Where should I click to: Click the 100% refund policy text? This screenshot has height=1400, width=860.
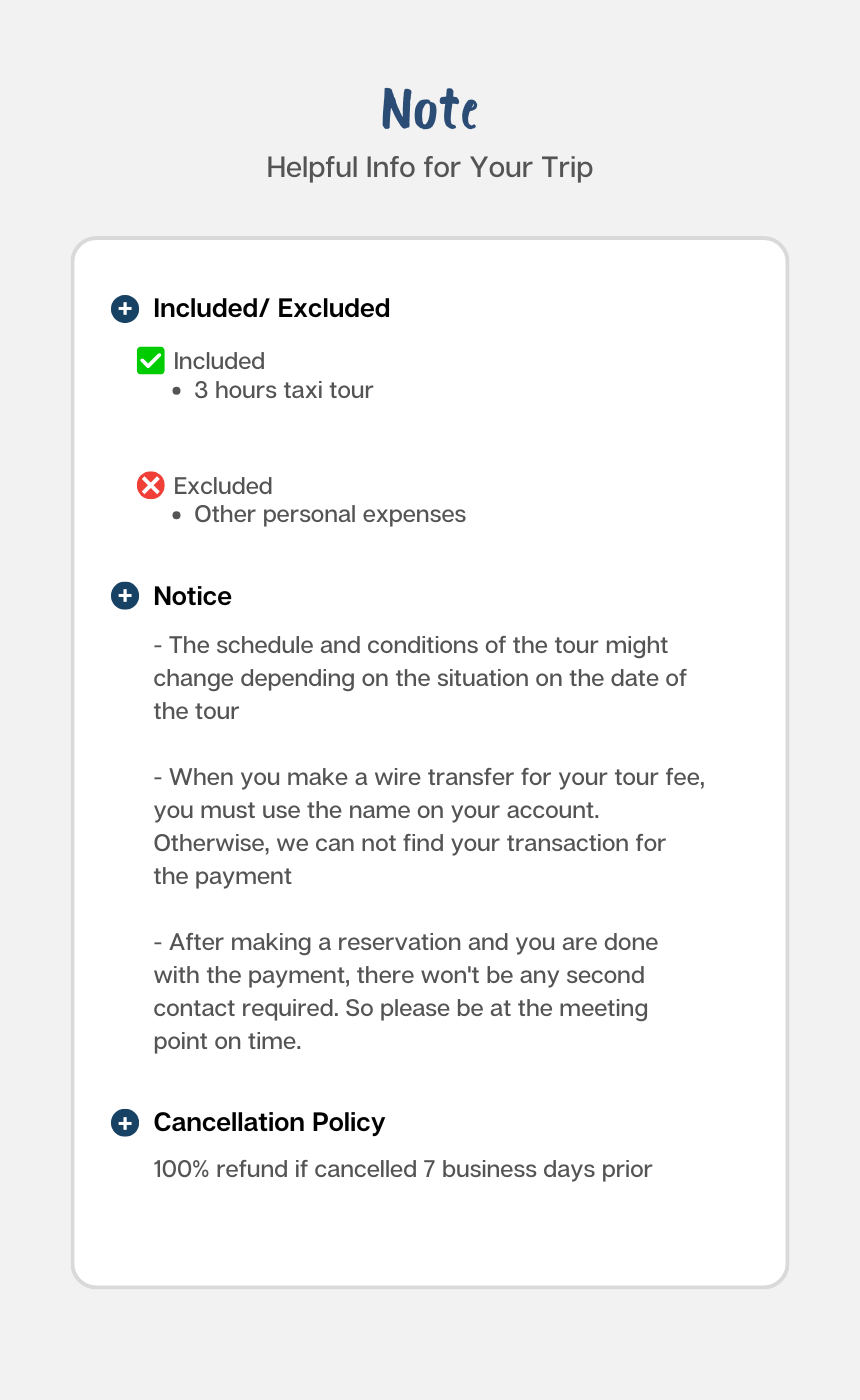[402, 1169]
